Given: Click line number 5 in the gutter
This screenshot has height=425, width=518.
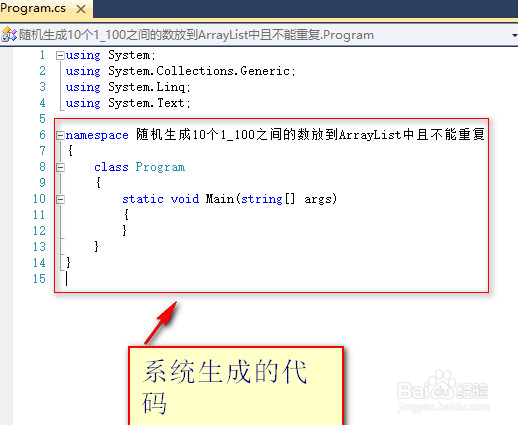Looking at the screenshot, I should 42,119.
